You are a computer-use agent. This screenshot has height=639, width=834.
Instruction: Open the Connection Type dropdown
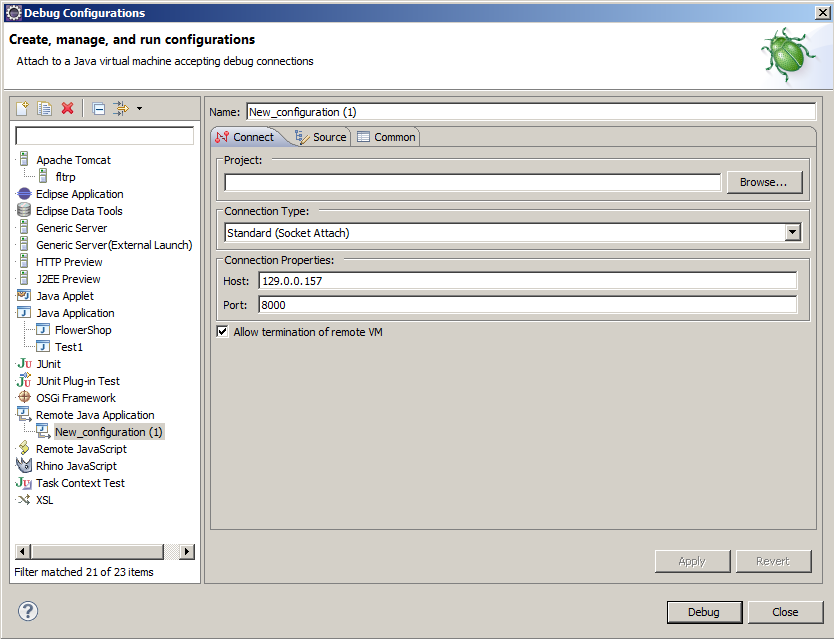[792, 233]
